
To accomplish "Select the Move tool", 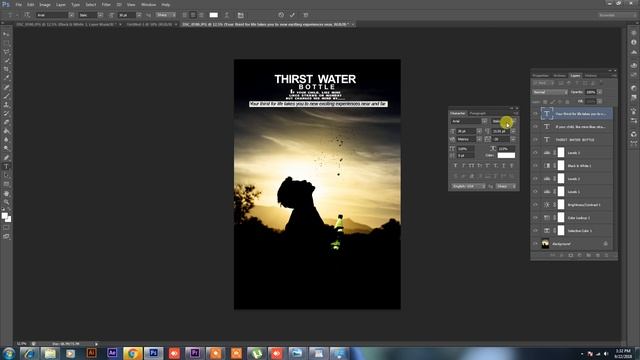I will [6, 34].
